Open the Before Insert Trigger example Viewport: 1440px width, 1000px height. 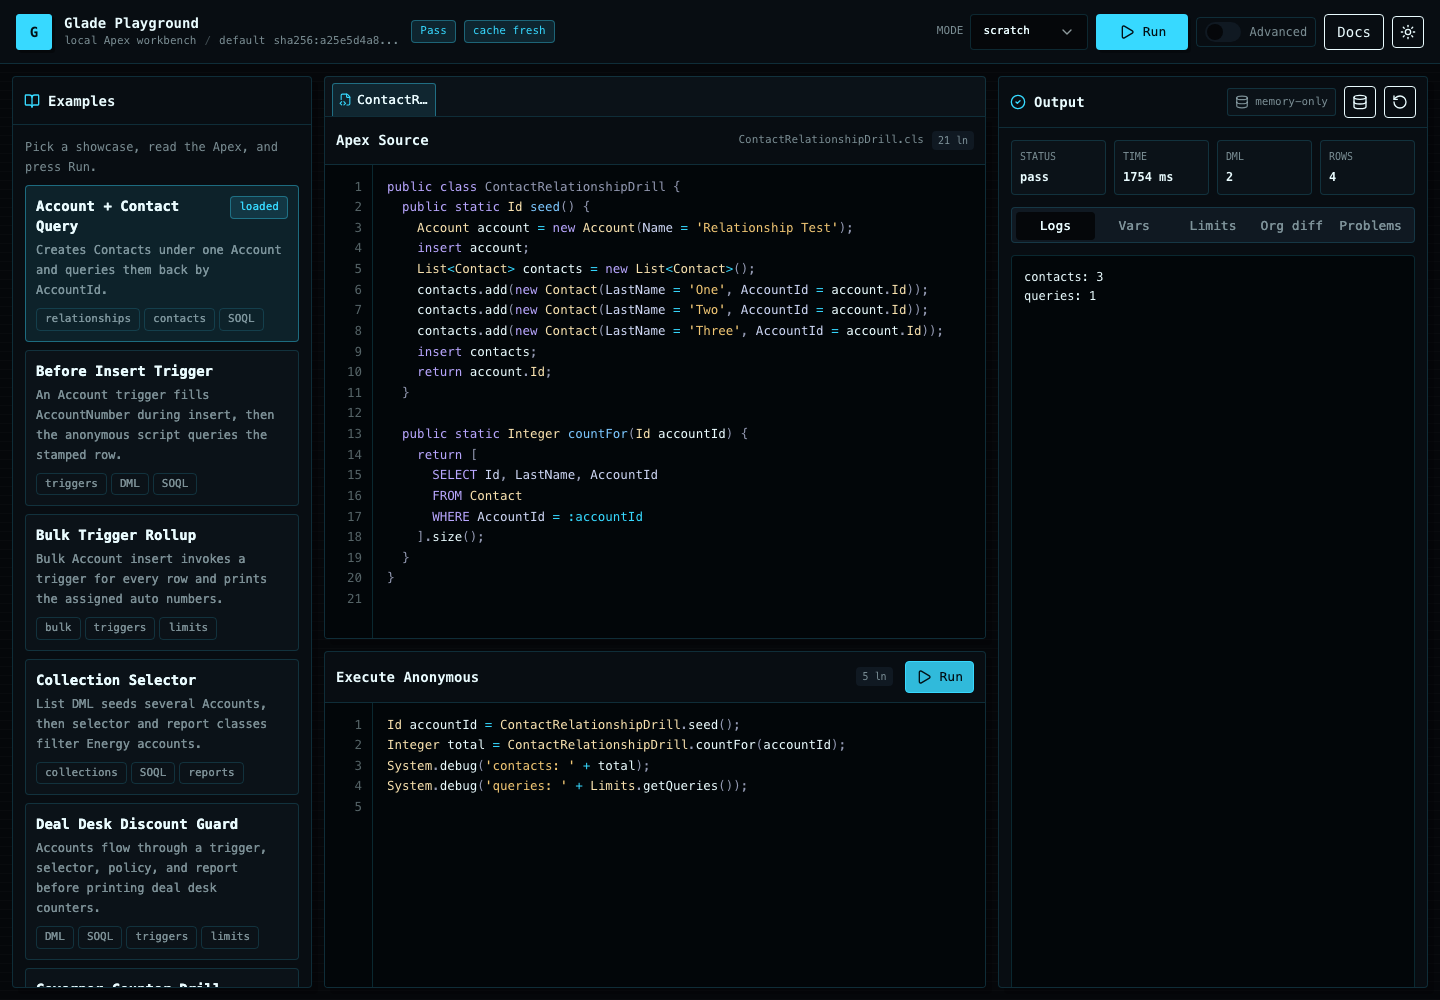pyautogui.click(x=162, y=428)
